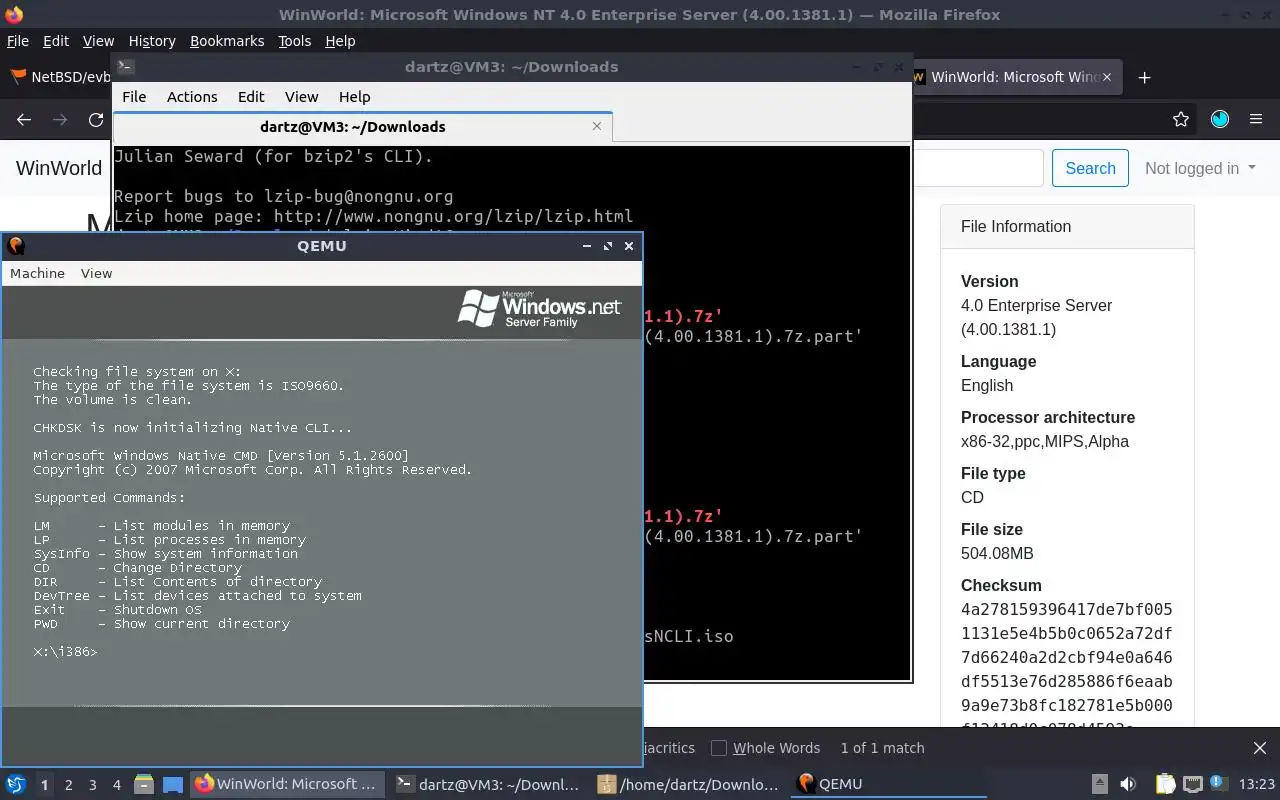Viewport: 1280px width, 800px height.
Task: Switch to the terminal taskbar entry
Action: click(487, 784)
